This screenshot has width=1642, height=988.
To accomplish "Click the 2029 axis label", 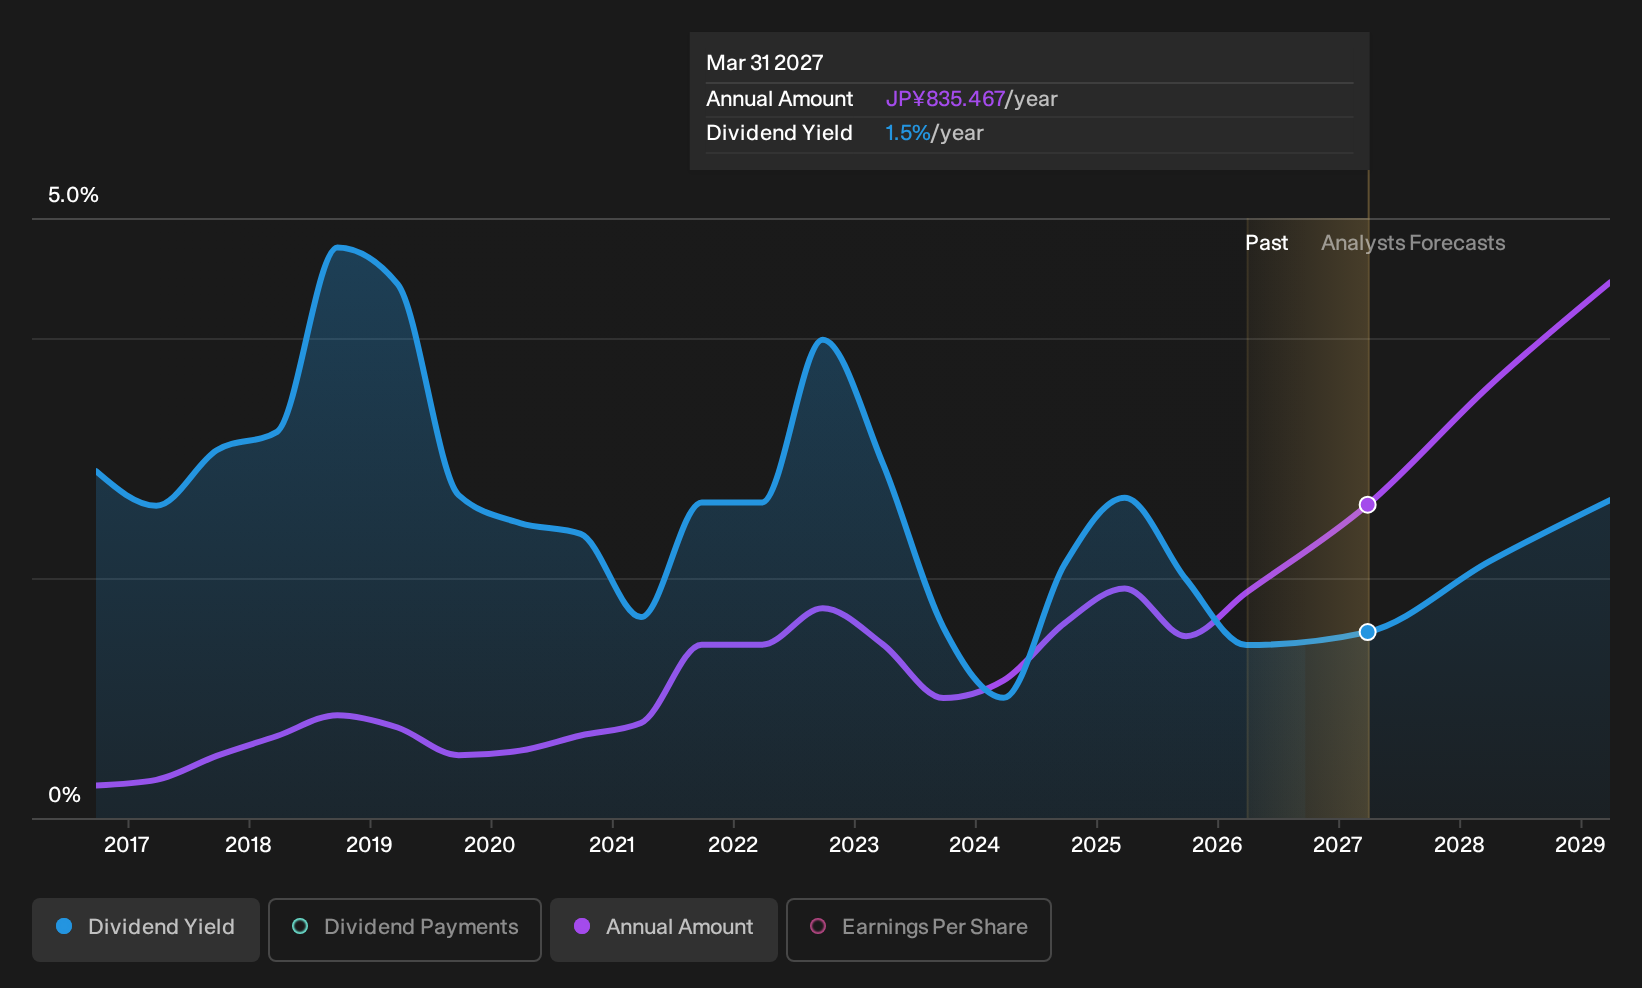I will tap(1580, 845).
